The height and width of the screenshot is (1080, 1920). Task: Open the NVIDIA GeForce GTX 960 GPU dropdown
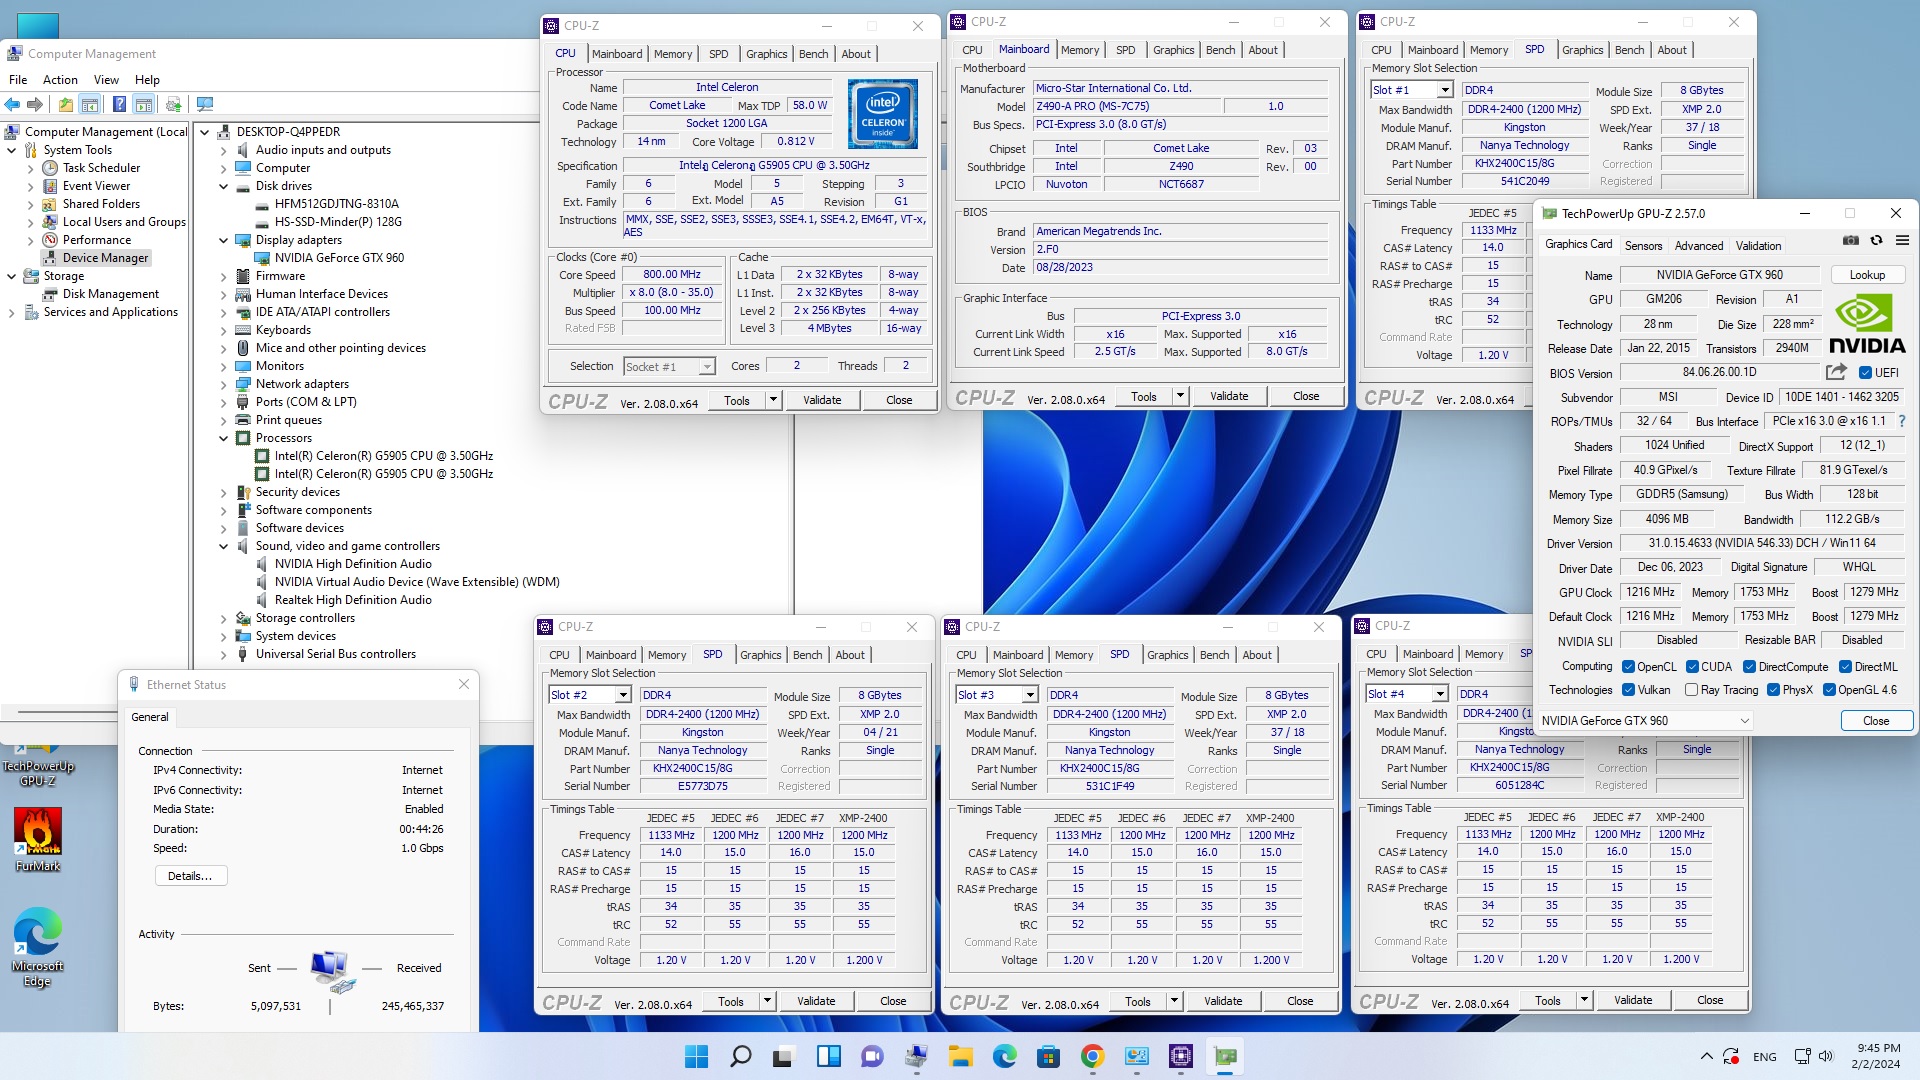(x=1744, y=721)
